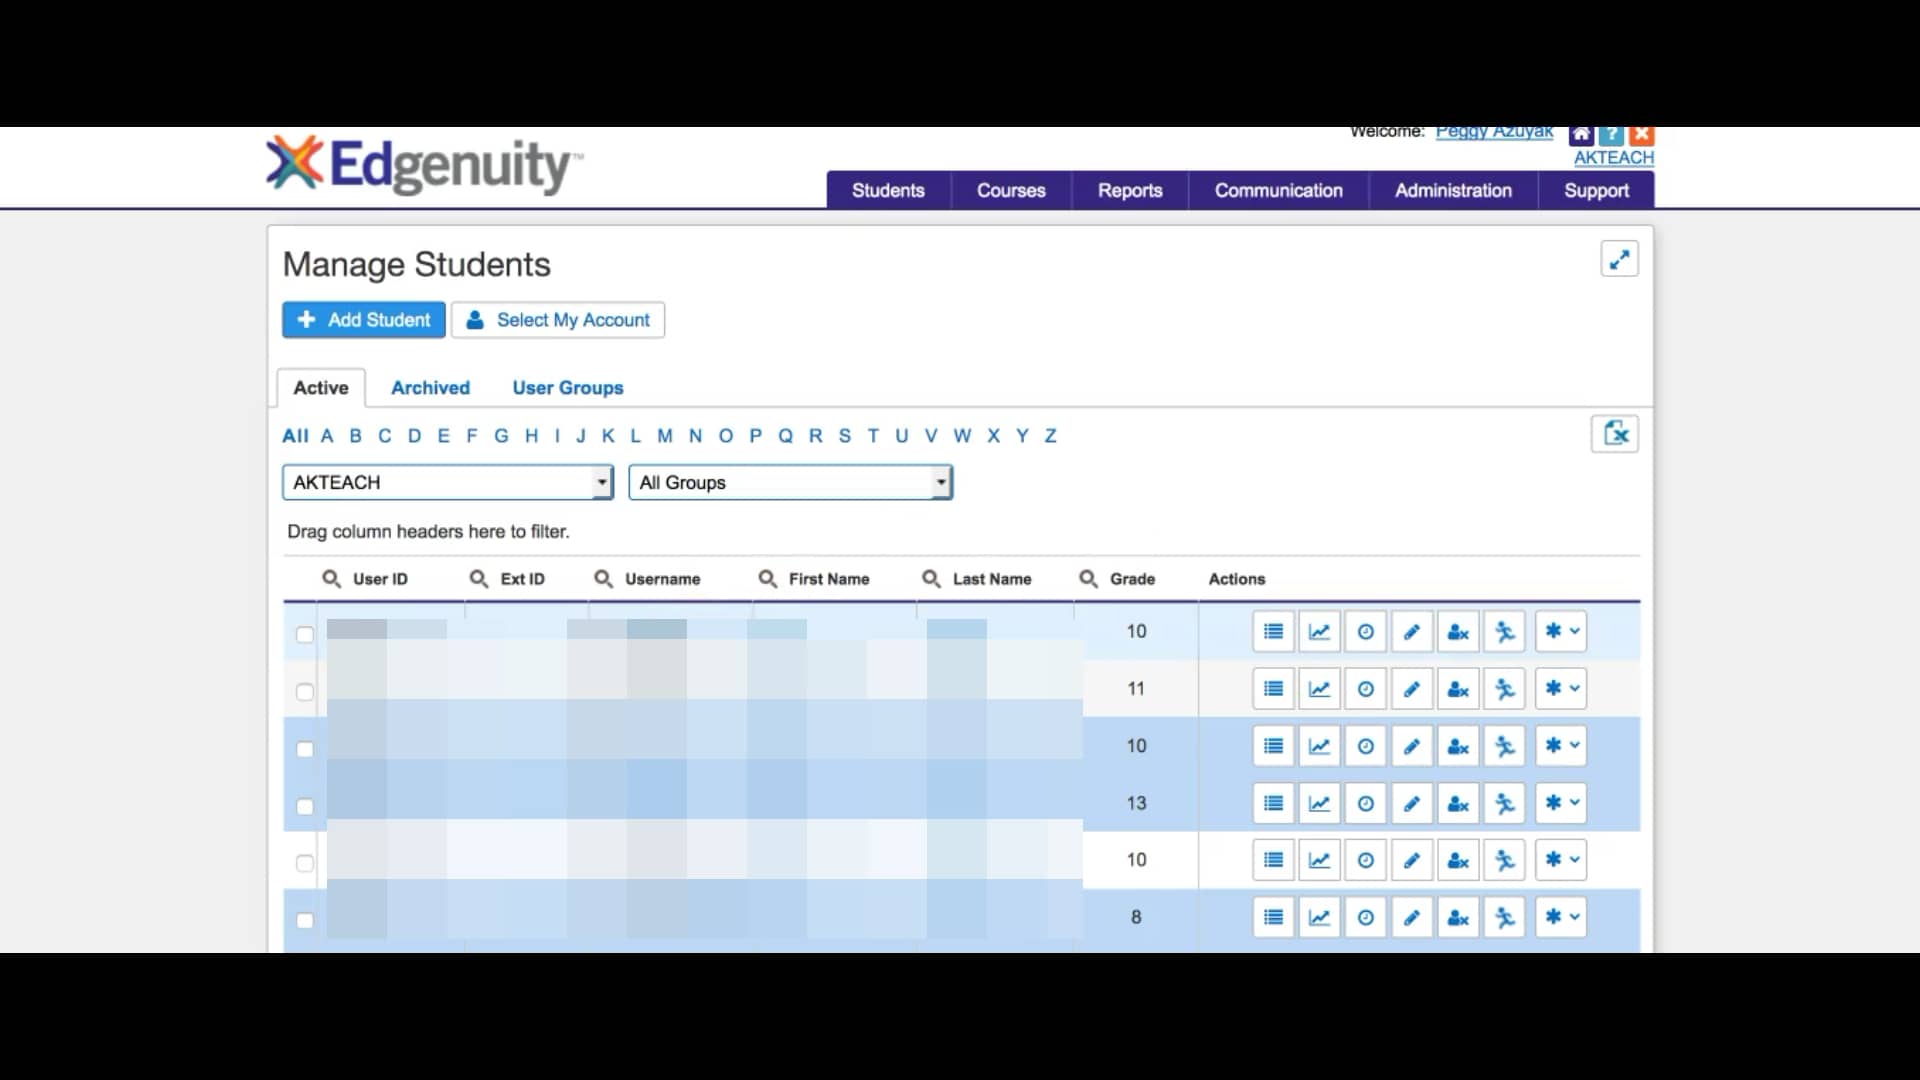The width and height of the screenshot is (1920, 1080).
Task: Check the checkbox for the first student row
Action: [304, 634]
